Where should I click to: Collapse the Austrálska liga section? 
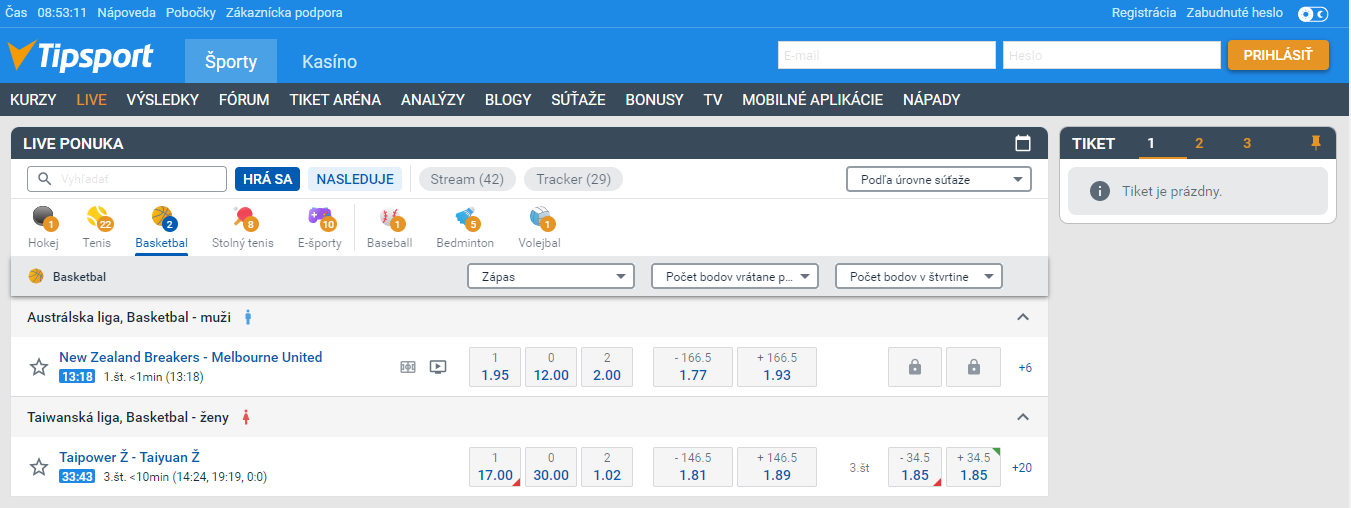click(1022, 317)
